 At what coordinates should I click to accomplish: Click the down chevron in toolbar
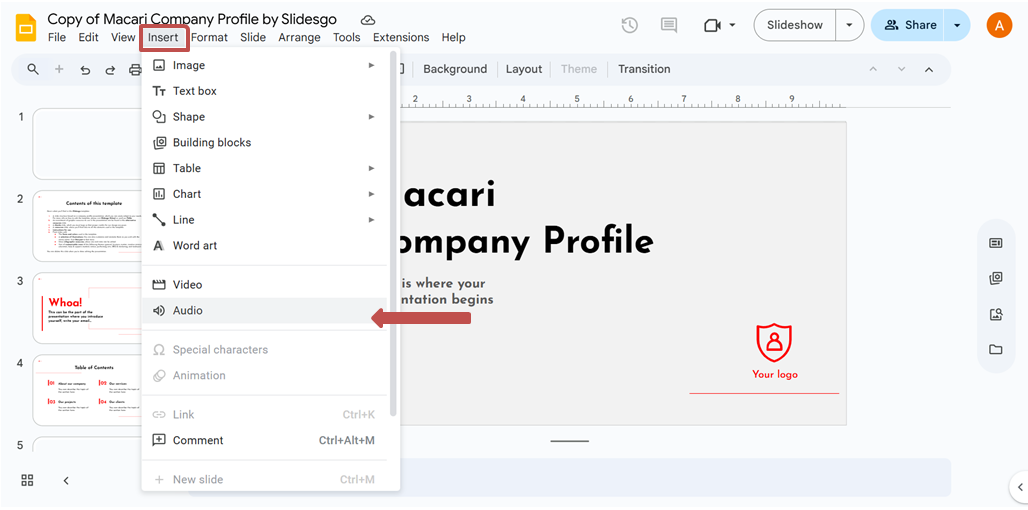[901, 69]
